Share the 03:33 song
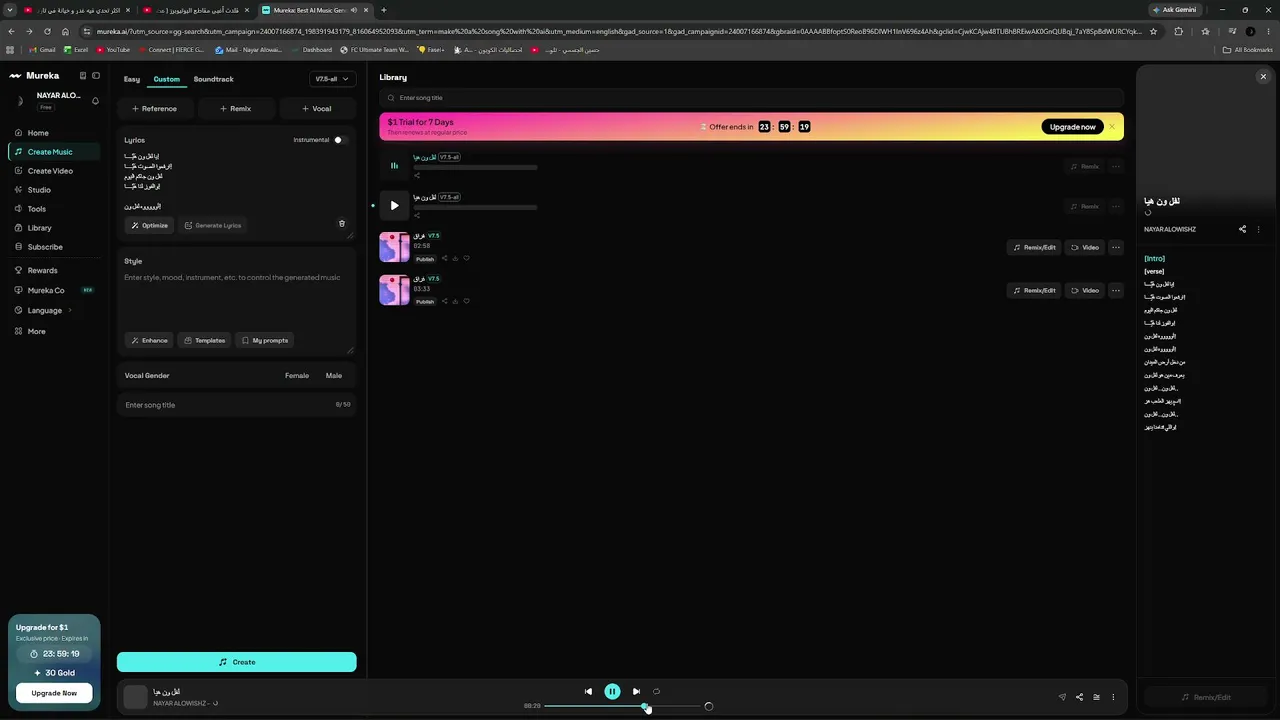 point(444,301)
